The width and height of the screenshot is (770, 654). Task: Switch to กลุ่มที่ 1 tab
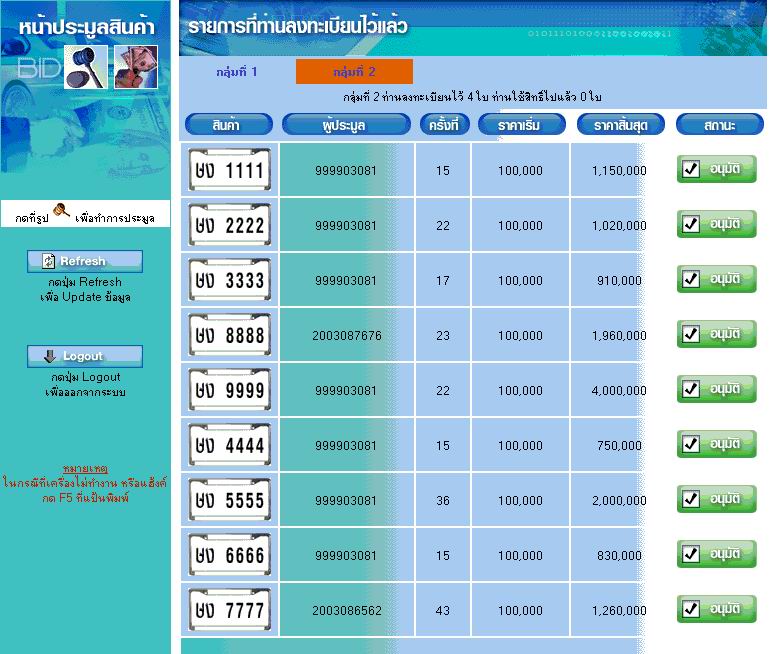pyautogui.click(x=237, y=72)
